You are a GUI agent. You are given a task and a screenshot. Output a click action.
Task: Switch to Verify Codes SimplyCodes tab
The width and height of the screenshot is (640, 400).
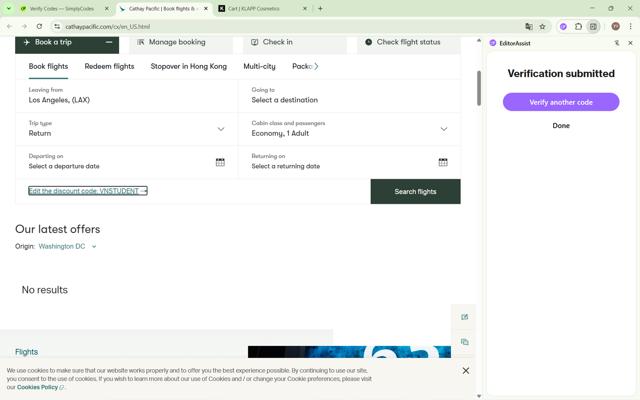61,9
